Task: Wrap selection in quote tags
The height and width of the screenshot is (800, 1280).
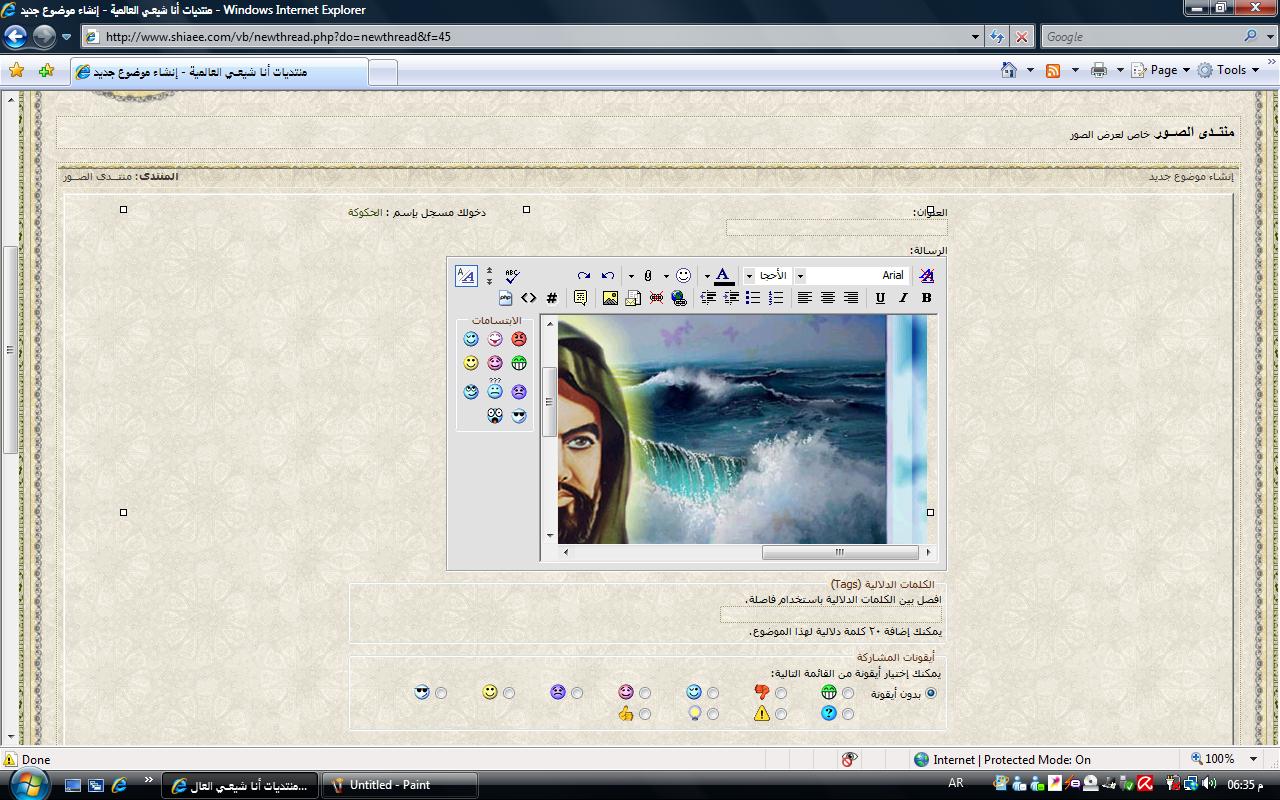Action: point(580,298)
